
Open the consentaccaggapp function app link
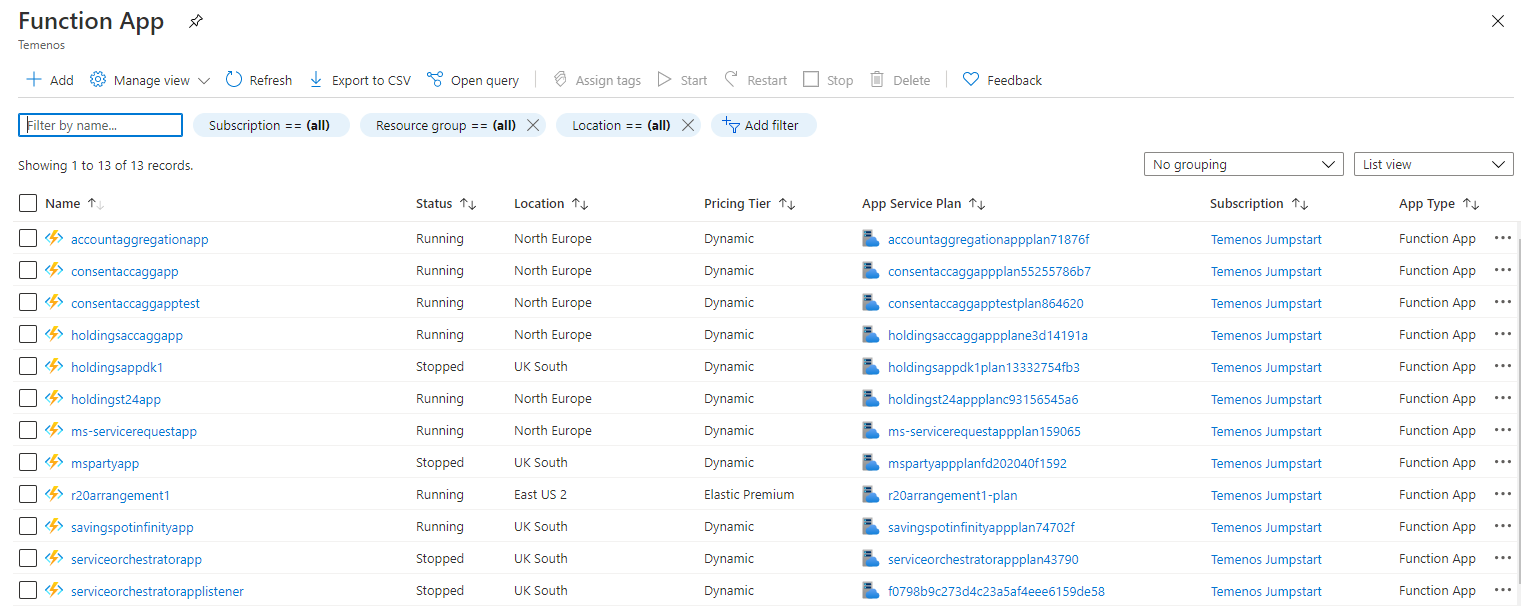click(x=125, y=271)
